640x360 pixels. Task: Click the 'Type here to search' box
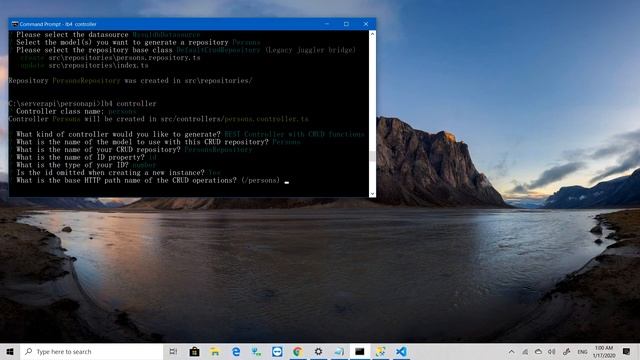tap(91, 351)
